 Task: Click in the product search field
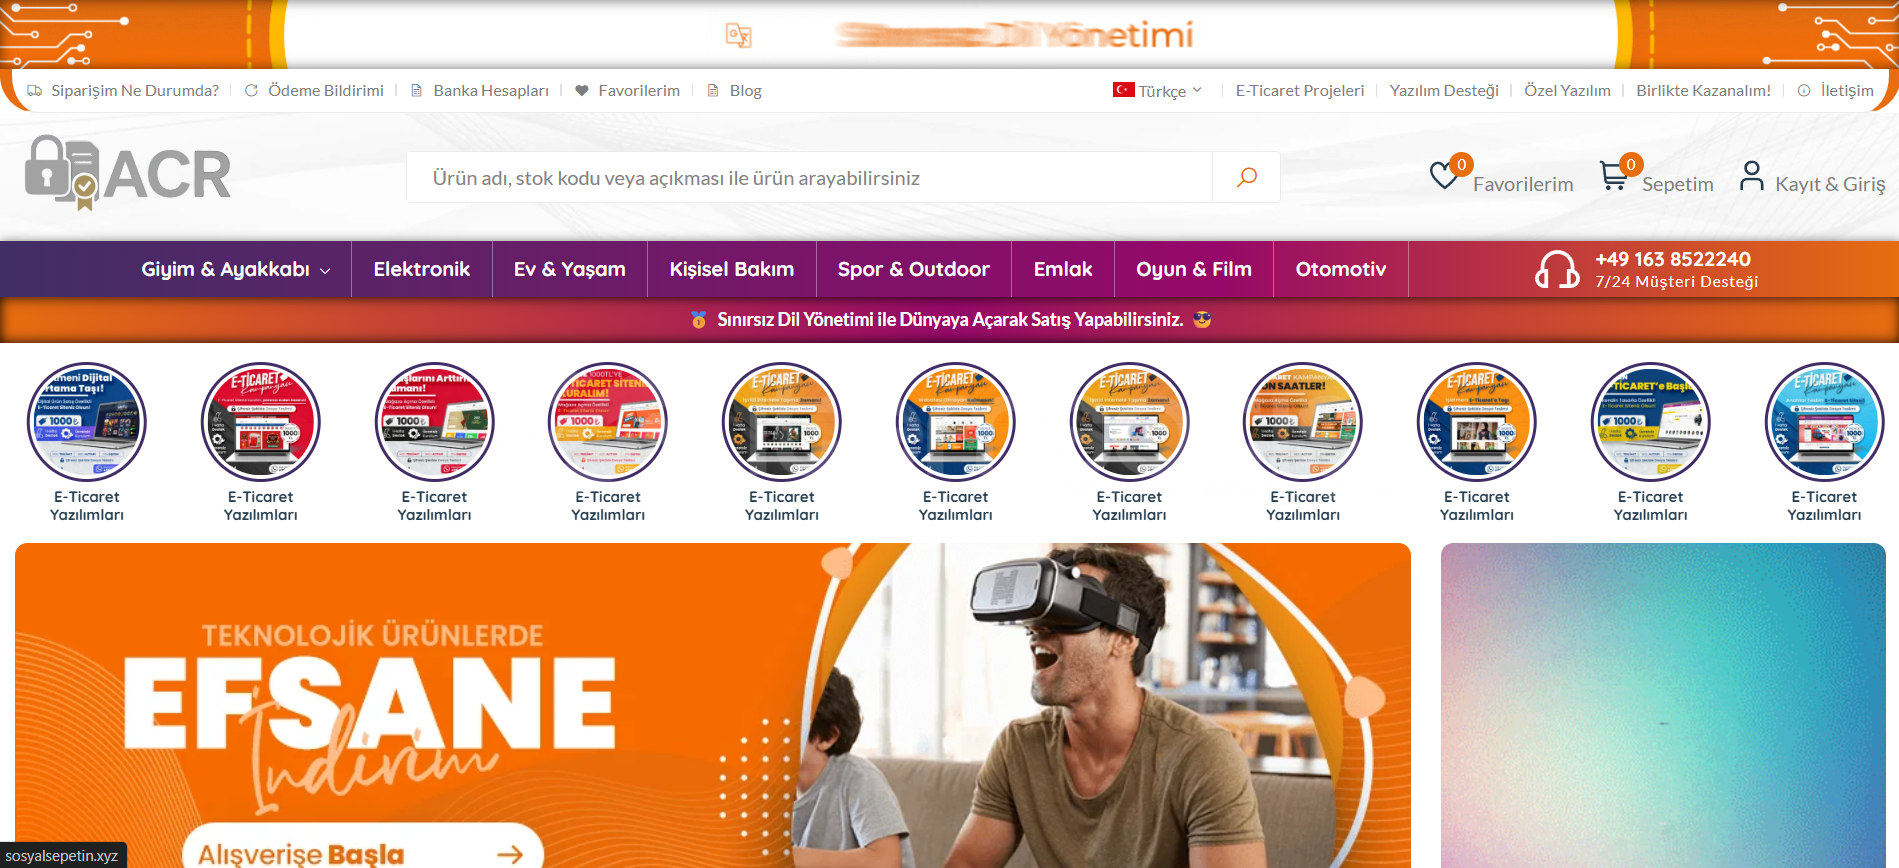809,177
